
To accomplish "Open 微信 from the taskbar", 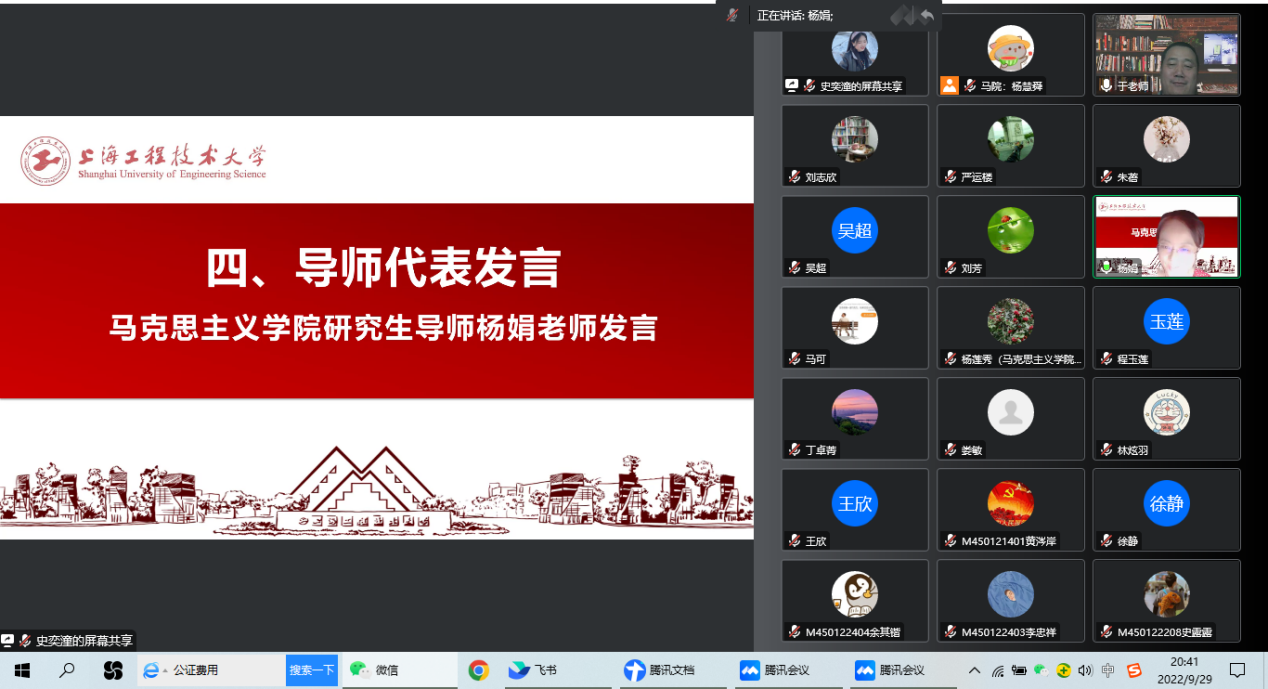I will click(375, 670).
